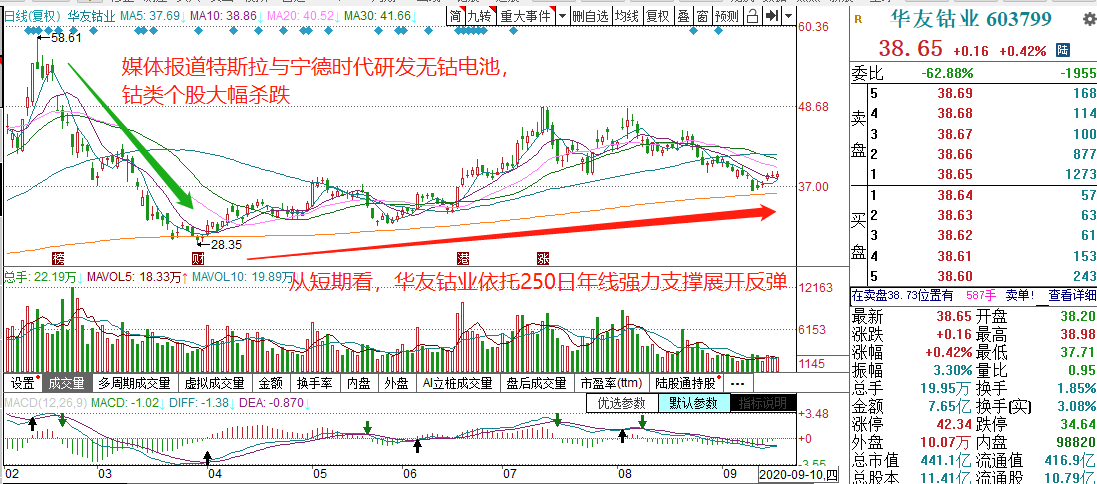The height and width of the screenshot is (484, 1097).
Task: Click the 总手: 22.19万 volume label
Action: pos(42,278)
